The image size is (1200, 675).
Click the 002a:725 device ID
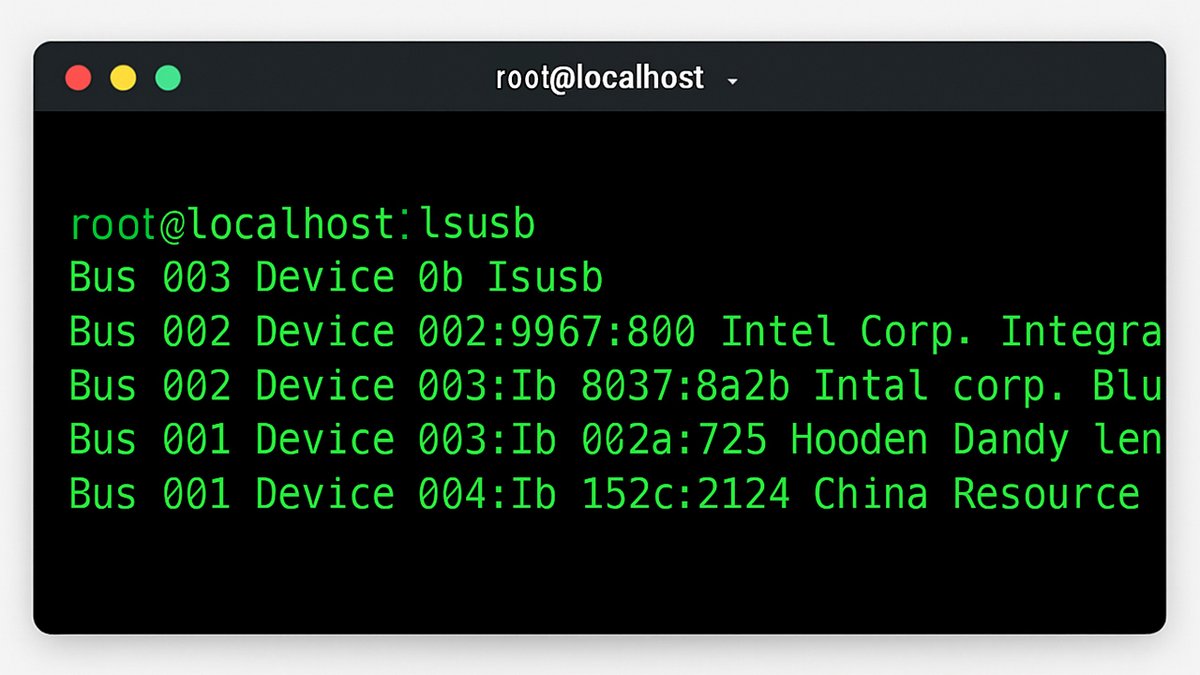click(x=674, y=440)
